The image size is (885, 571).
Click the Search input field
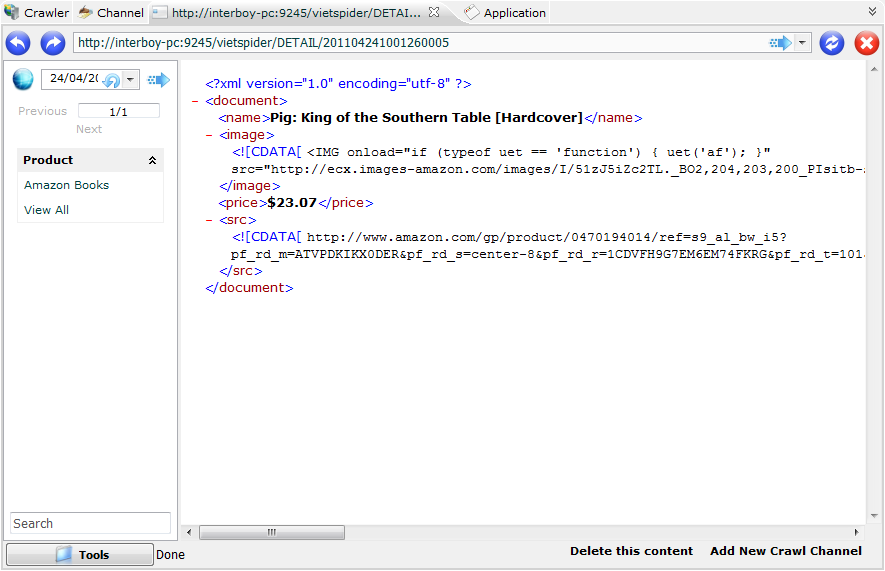[90, 523]
